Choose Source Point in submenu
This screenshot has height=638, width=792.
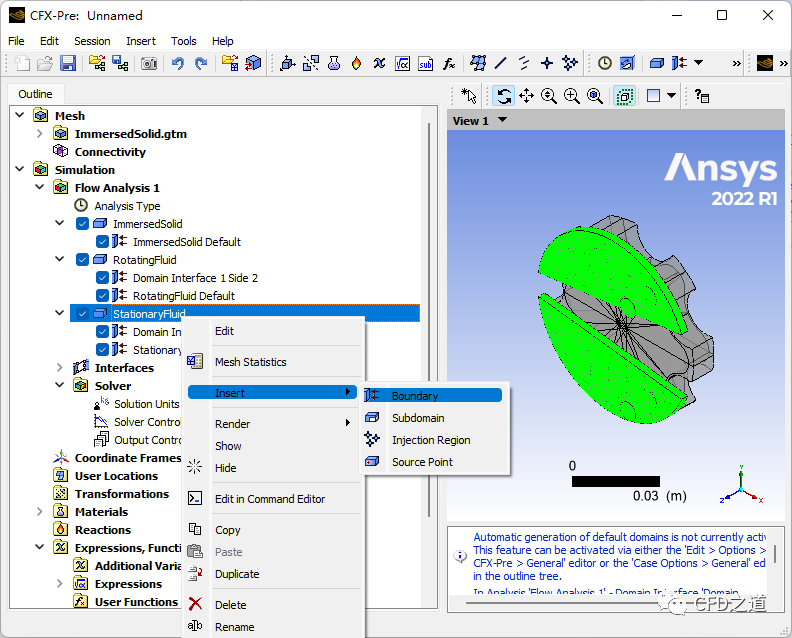click(432, 462)
